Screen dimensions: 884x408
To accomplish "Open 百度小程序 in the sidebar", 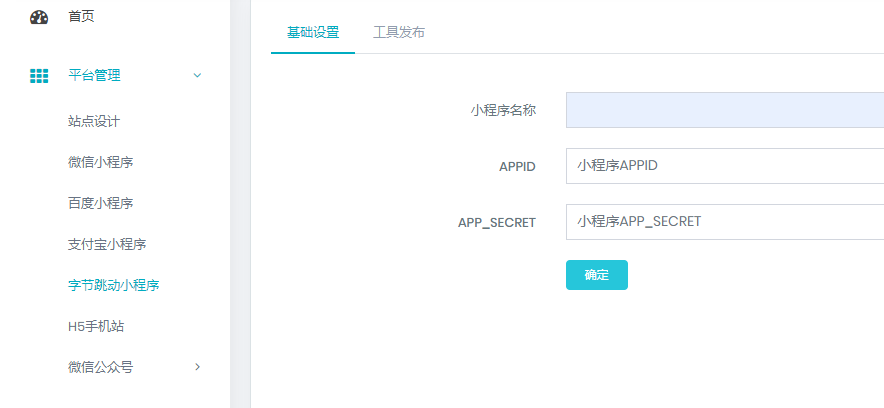I will (x=101, y=203).
